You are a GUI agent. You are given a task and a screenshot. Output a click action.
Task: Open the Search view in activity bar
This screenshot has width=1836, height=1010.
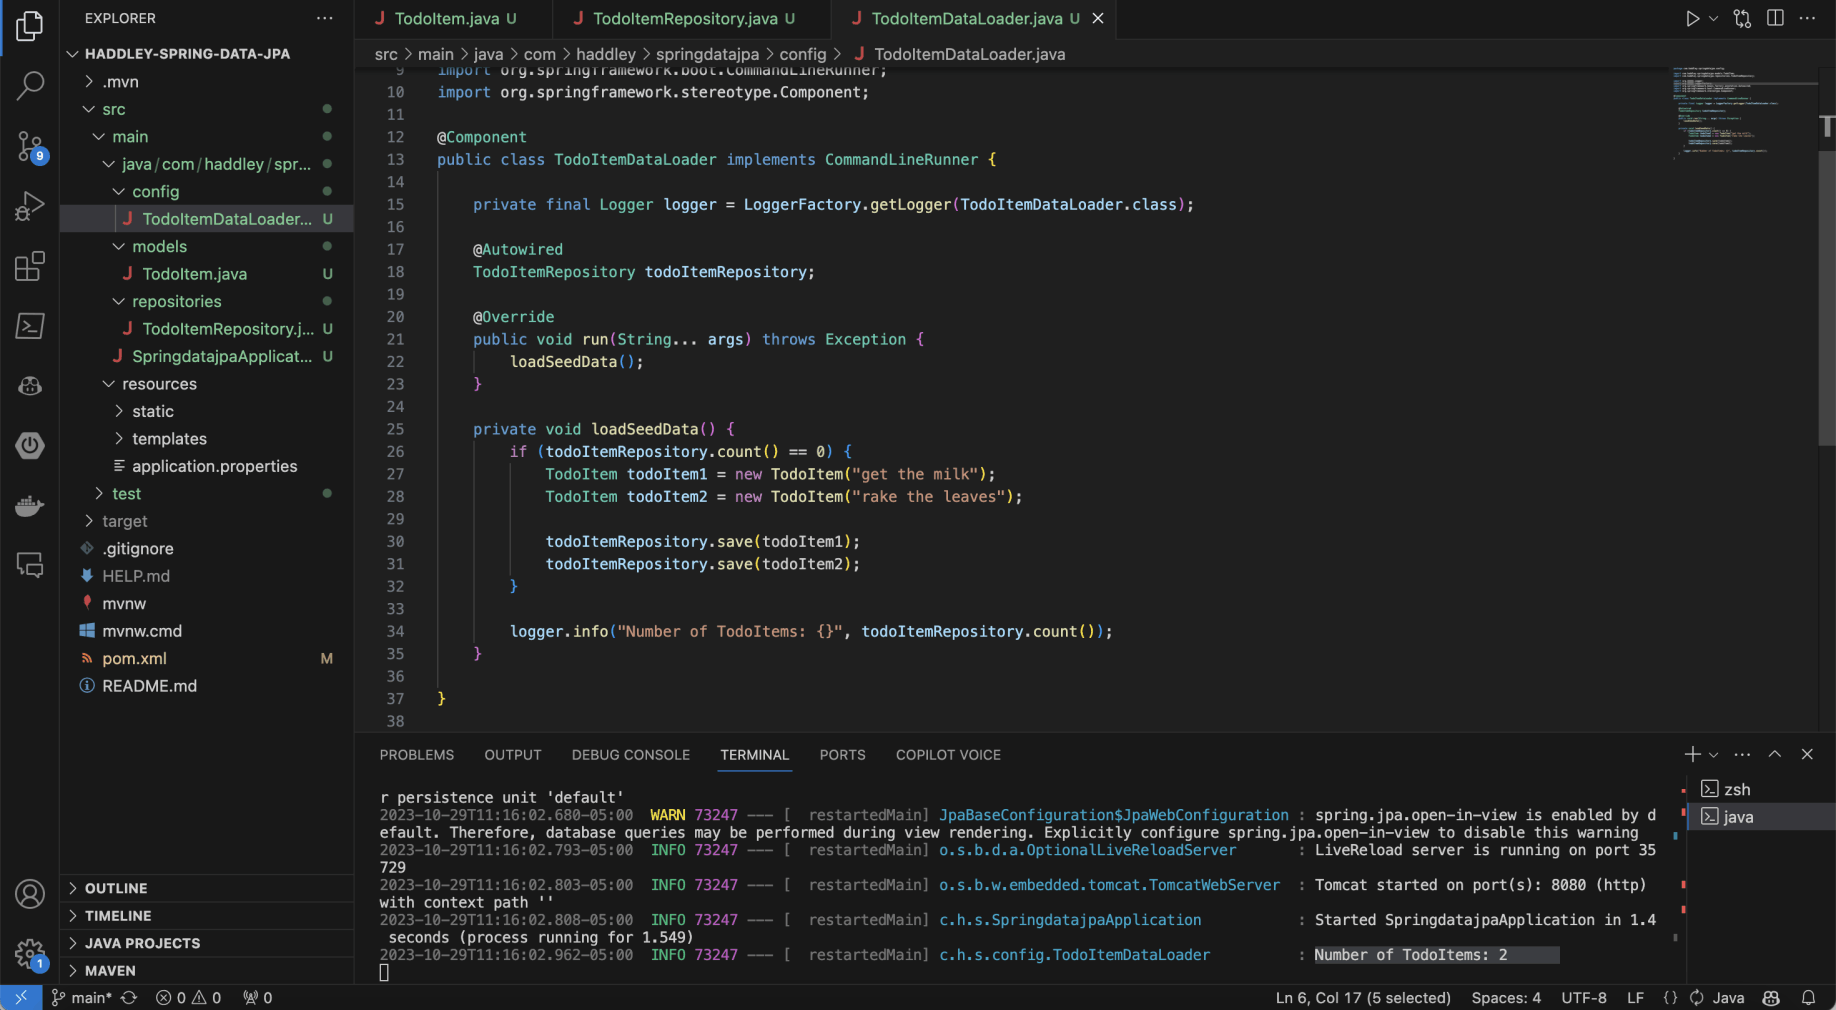(x=30, y=86)
